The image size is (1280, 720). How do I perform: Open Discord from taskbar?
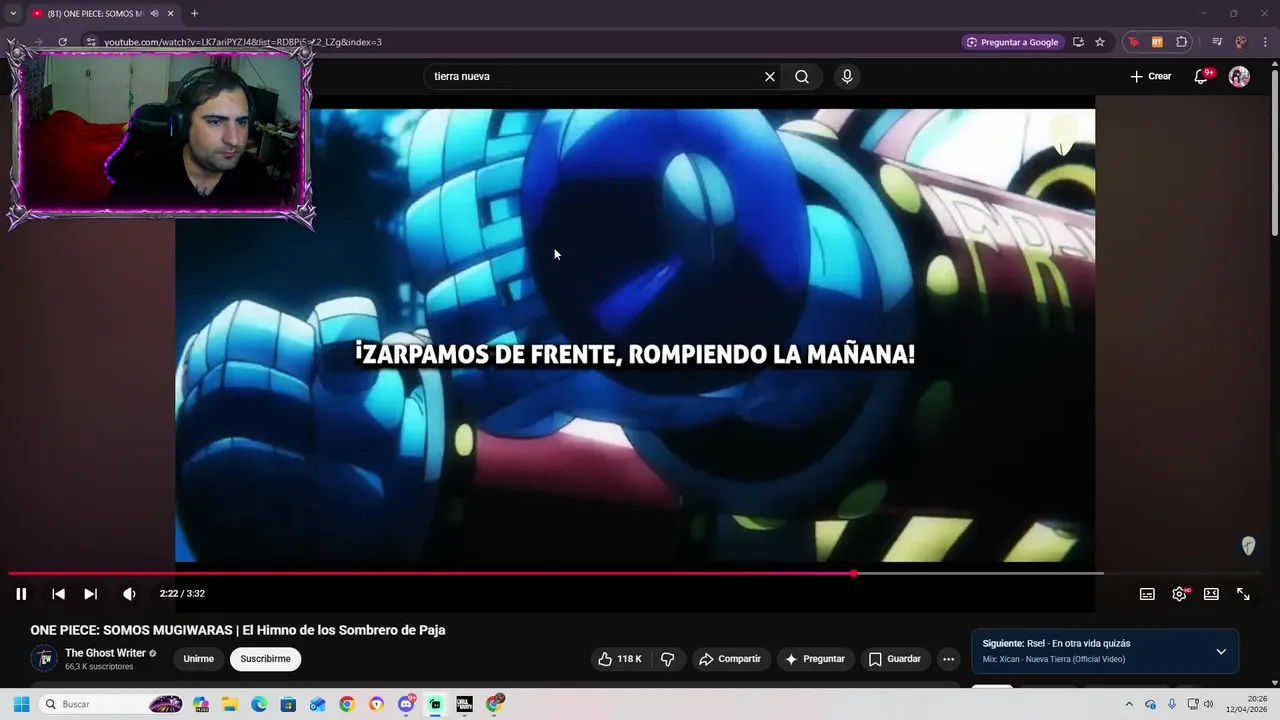(x=406, y=704)
